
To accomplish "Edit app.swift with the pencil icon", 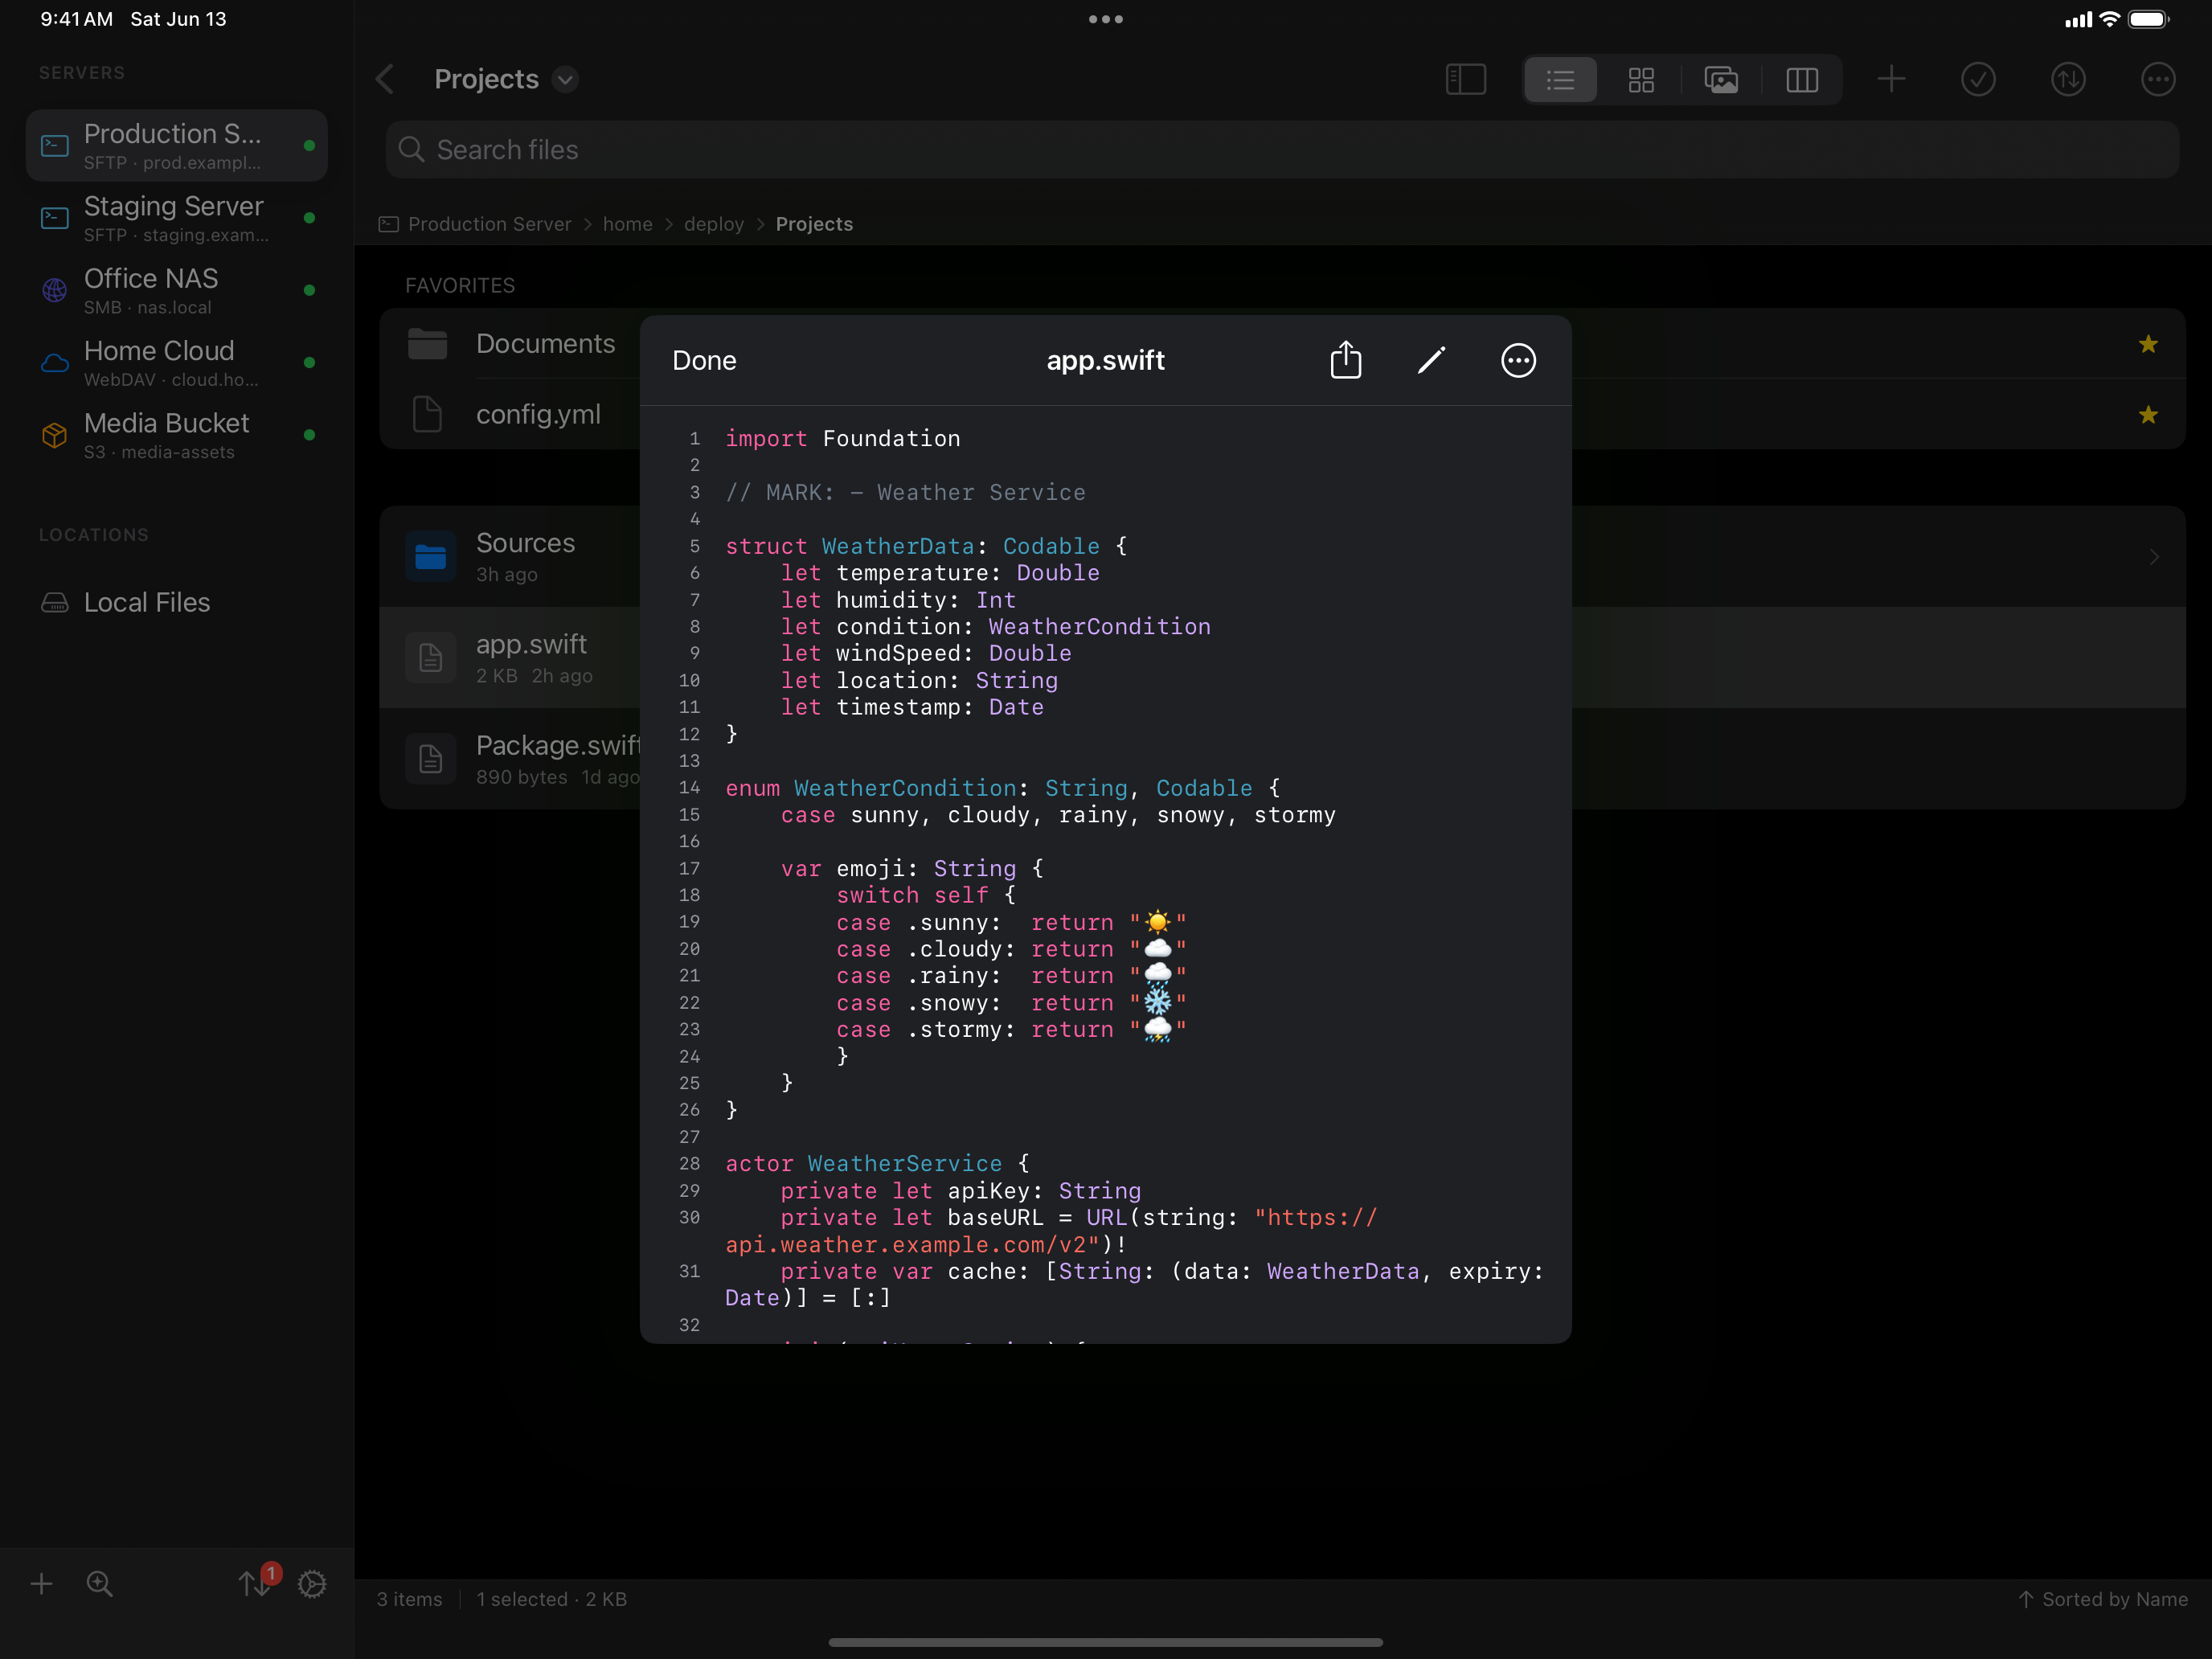I will point(1432,360).
